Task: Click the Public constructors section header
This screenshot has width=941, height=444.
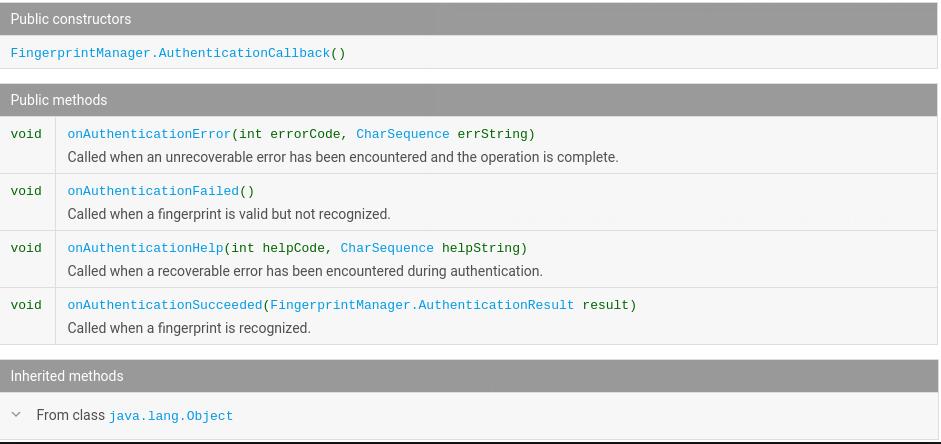Action: [x=71, y=19]
